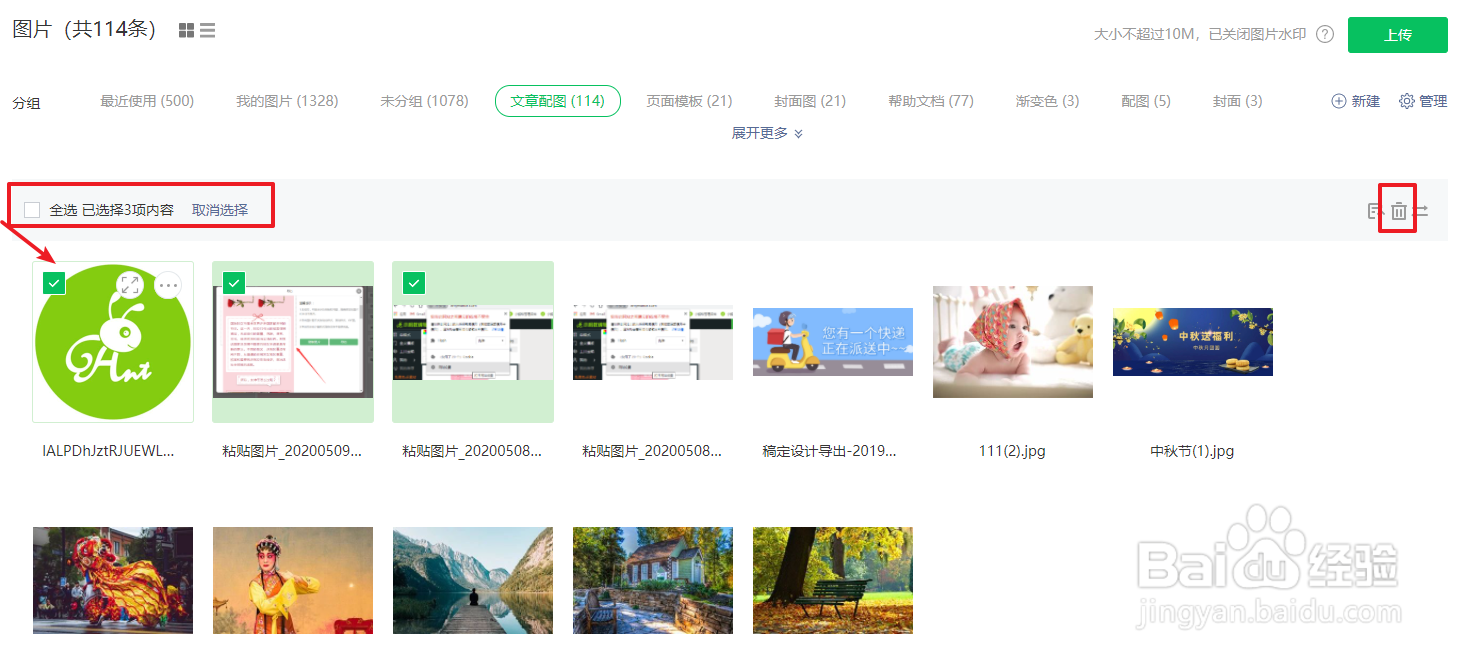Open group management via the 管理 gear icon
Screen dimensions: 1481x662
[x=1404, y=101]
